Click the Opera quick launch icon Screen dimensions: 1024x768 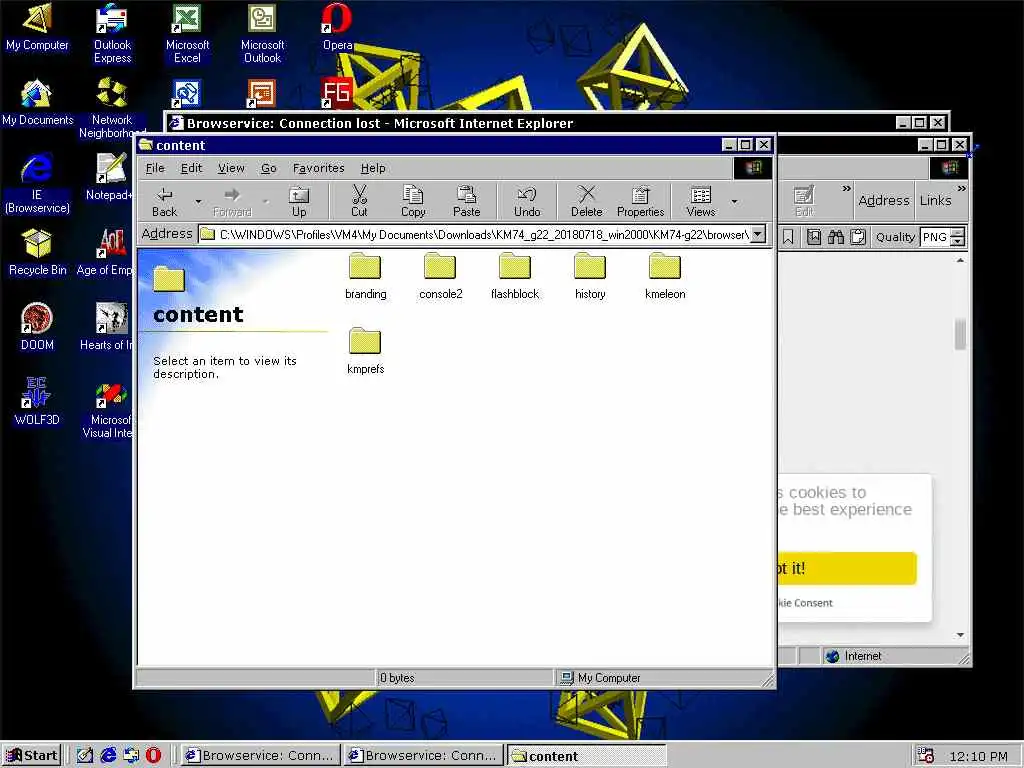(x=153, y=755)
